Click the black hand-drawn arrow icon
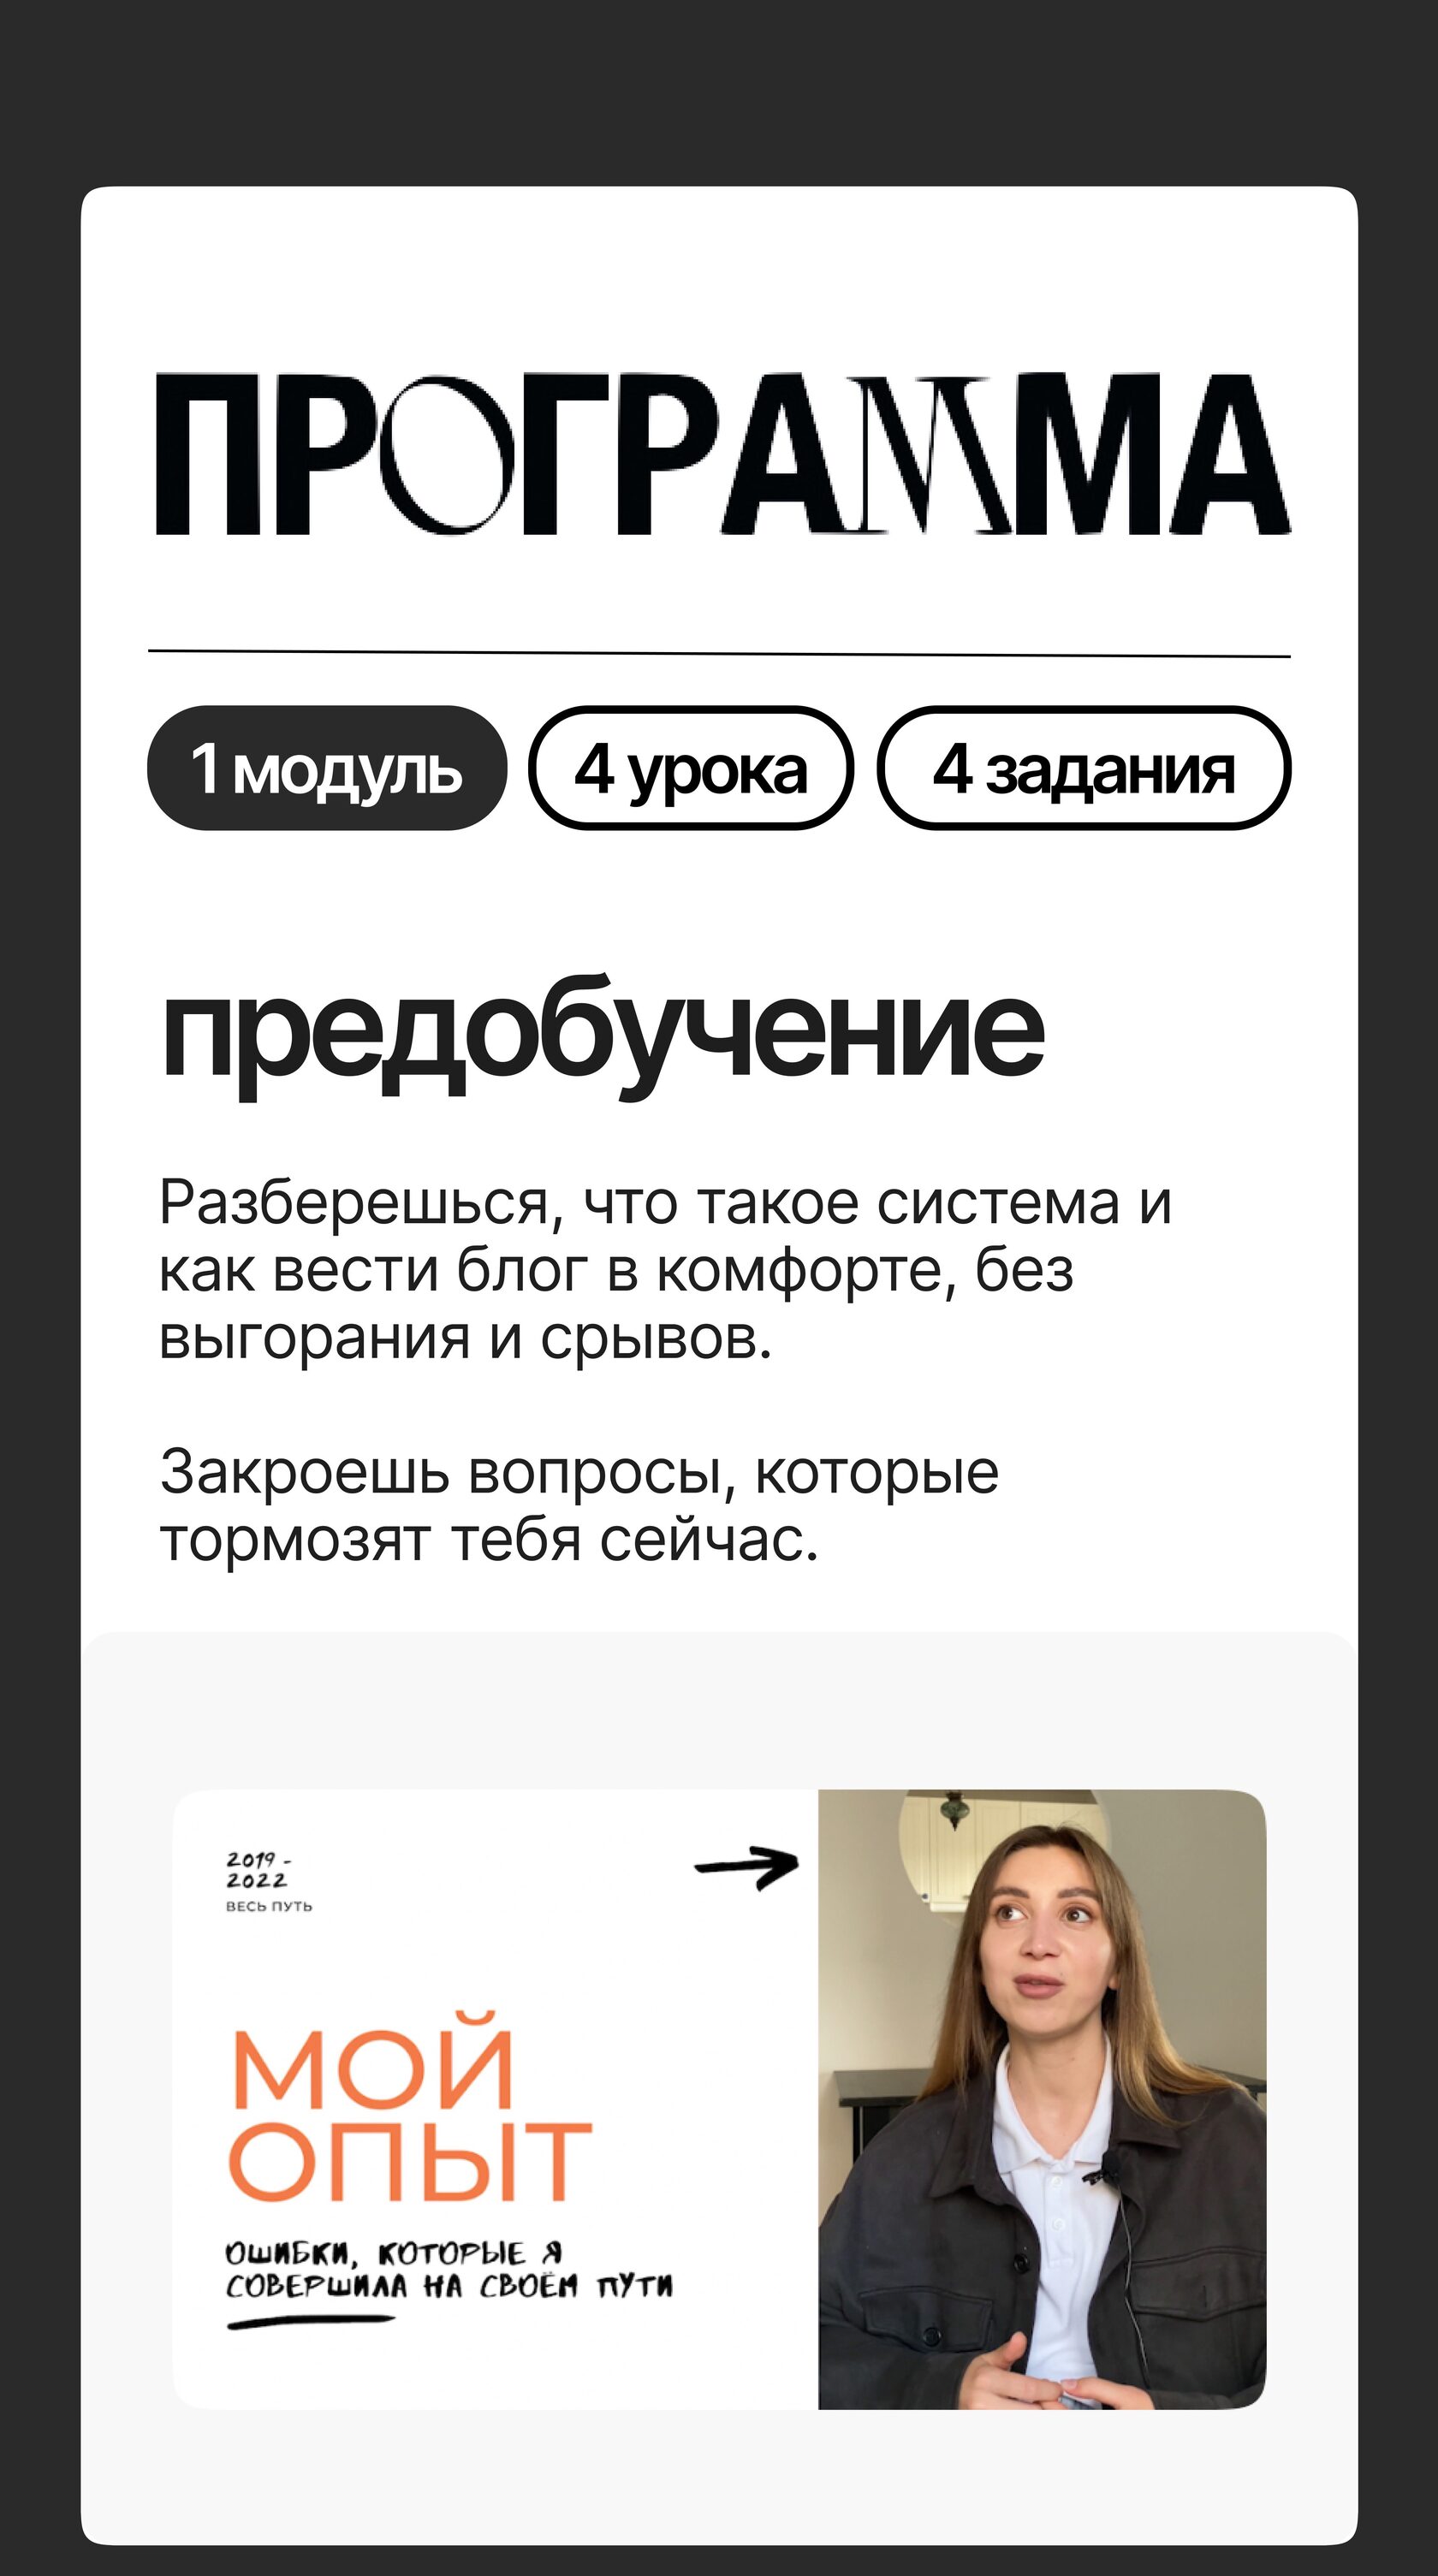1438x2576 pixels. pos(747,1867)
